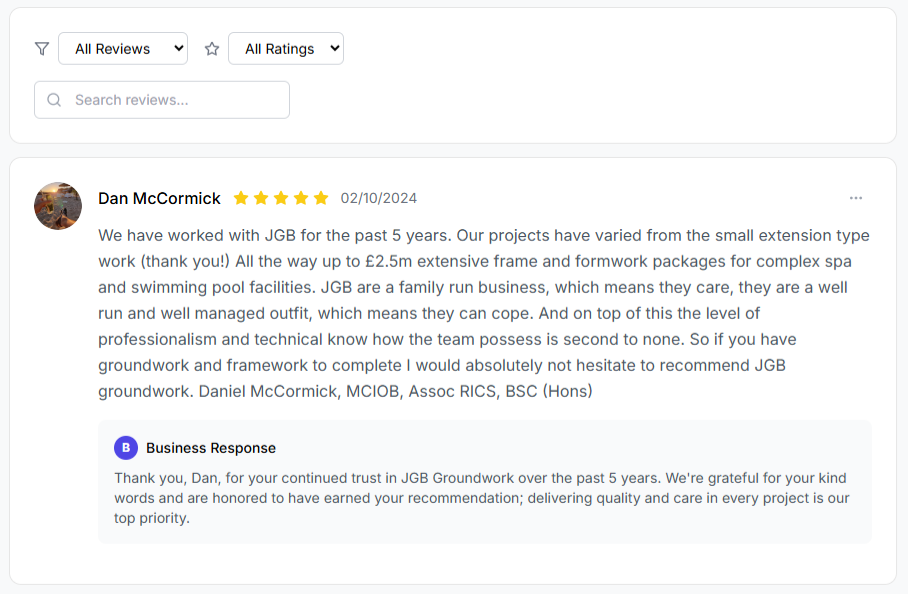Click the star icon beside All Ratings
This screenshot has height=595, width=908.
(210, 48)
